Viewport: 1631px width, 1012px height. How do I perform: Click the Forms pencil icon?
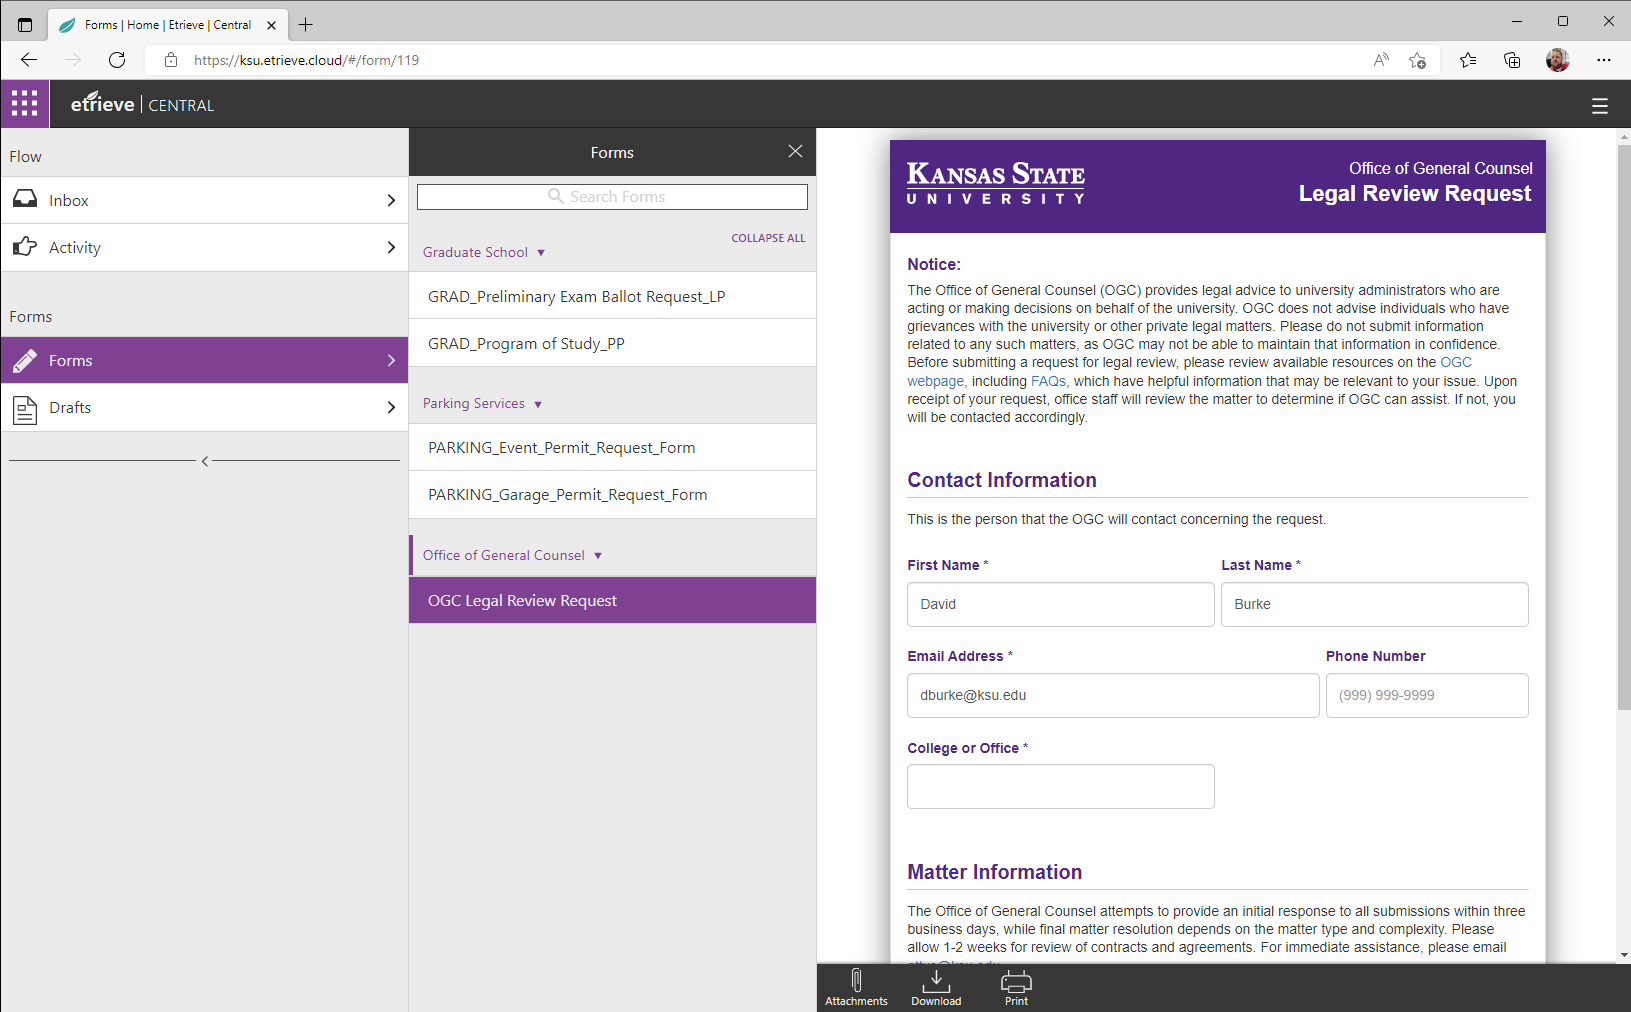click(x=25, y=360)
